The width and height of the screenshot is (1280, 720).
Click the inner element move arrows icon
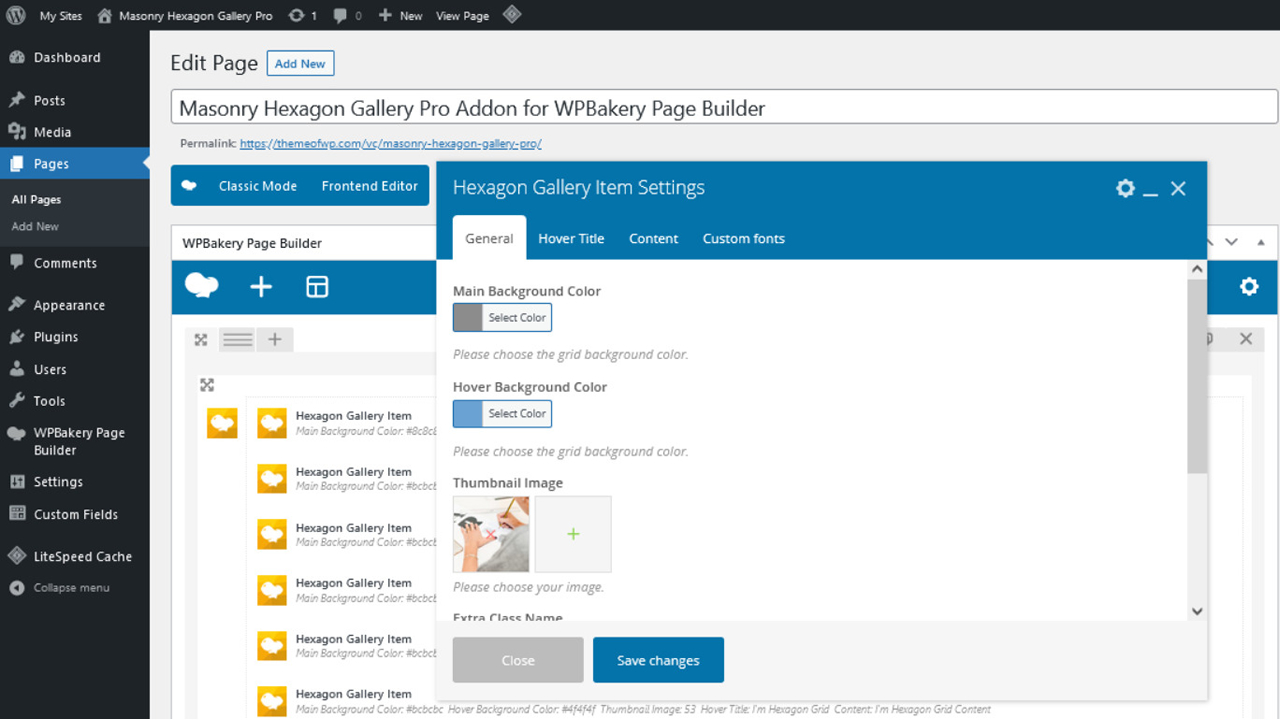(x=207, y=385)
